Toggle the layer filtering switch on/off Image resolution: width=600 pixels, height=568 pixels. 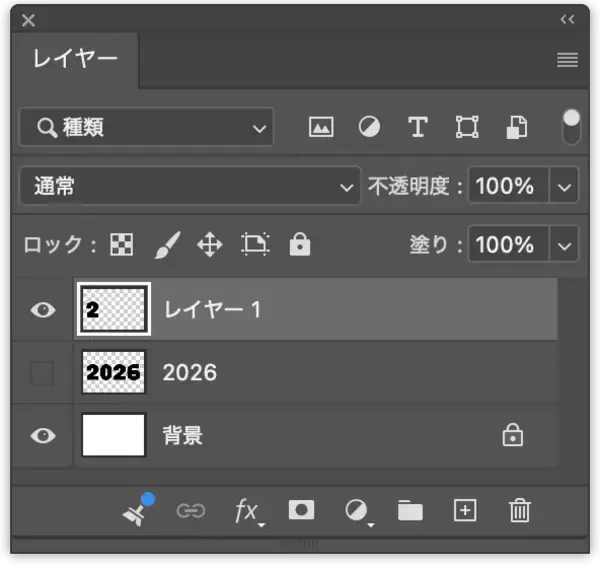[x=571, y=127]
